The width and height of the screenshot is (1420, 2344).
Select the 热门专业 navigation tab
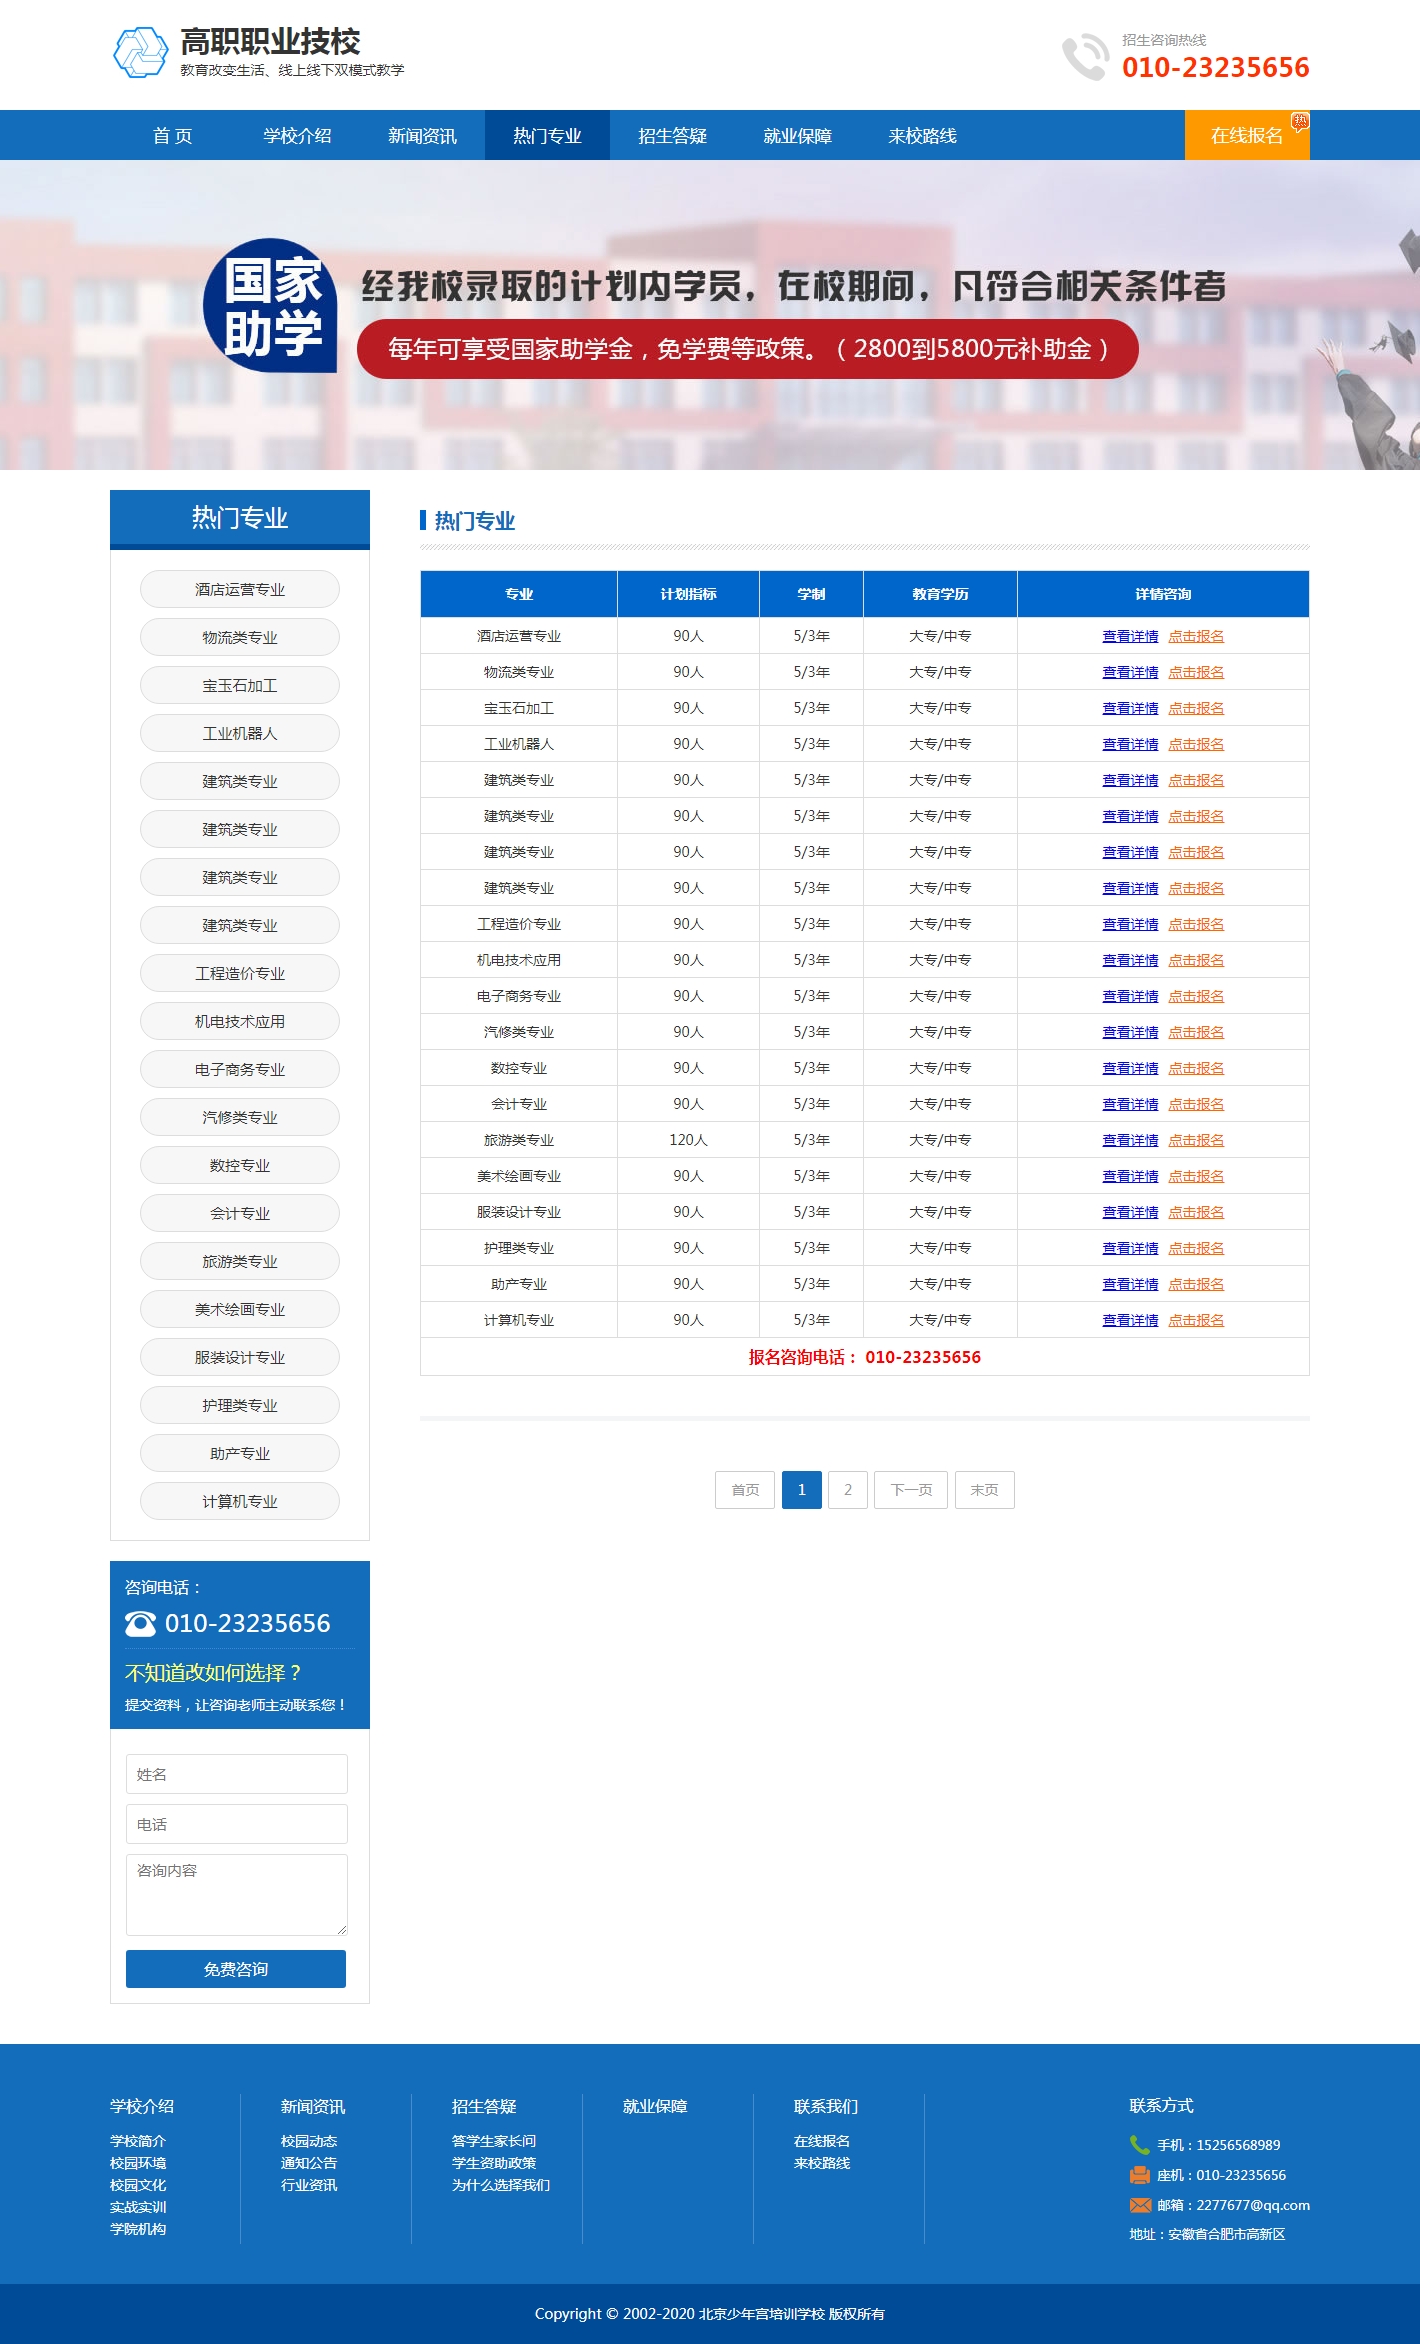pyautogui.click(x=547, y=135)
